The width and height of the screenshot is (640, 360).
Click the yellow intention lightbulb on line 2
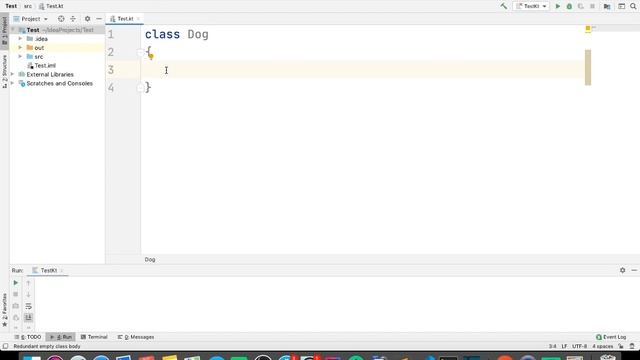tap(151, 56)
